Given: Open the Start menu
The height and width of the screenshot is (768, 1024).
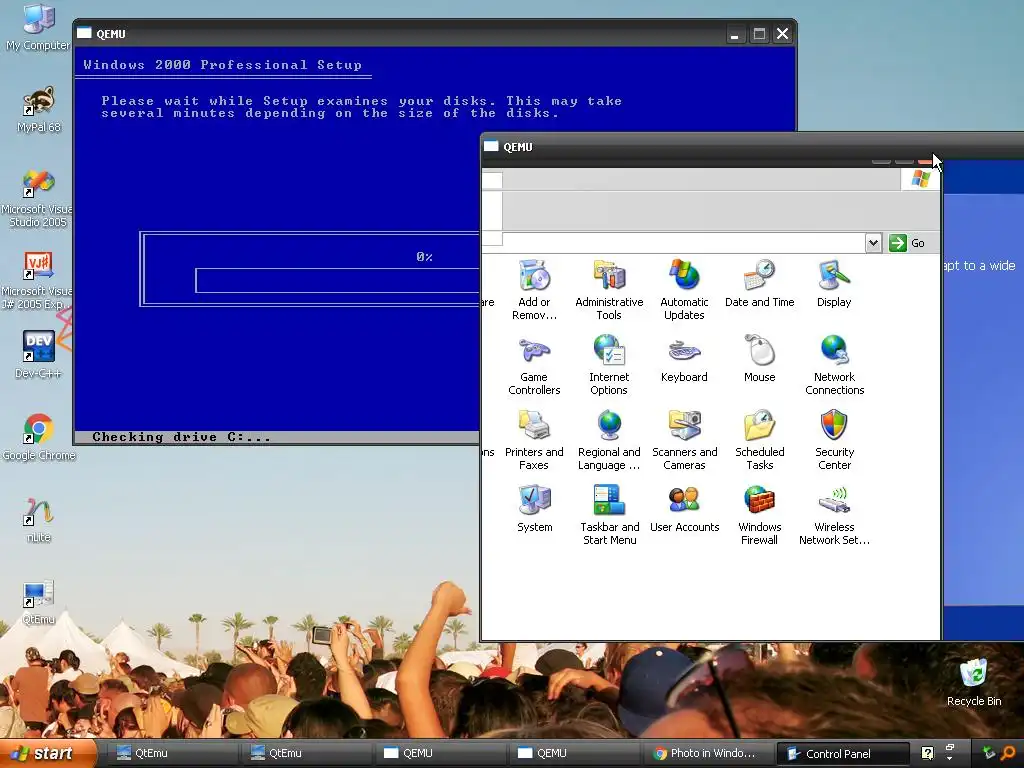Looking at the screenshot, I should (x=48, y=754).
